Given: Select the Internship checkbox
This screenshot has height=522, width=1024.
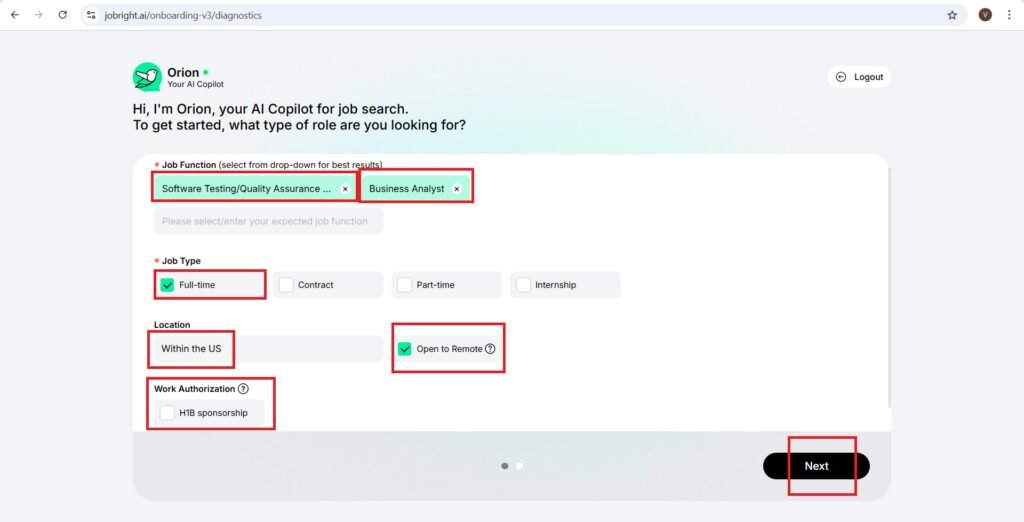Looking at the screenshot, I should pos(523,285).
